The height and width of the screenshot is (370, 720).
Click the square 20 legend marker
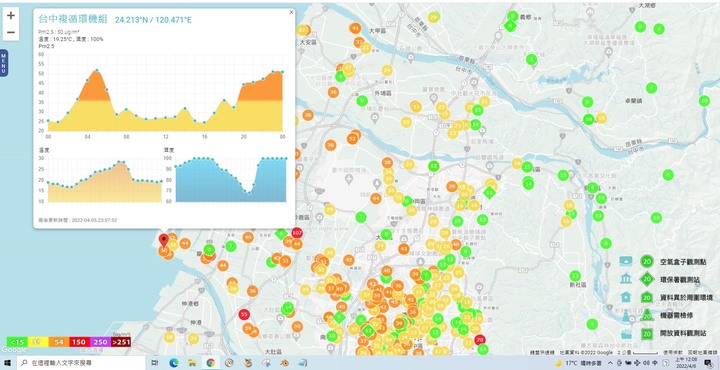(x=647, y=334)
